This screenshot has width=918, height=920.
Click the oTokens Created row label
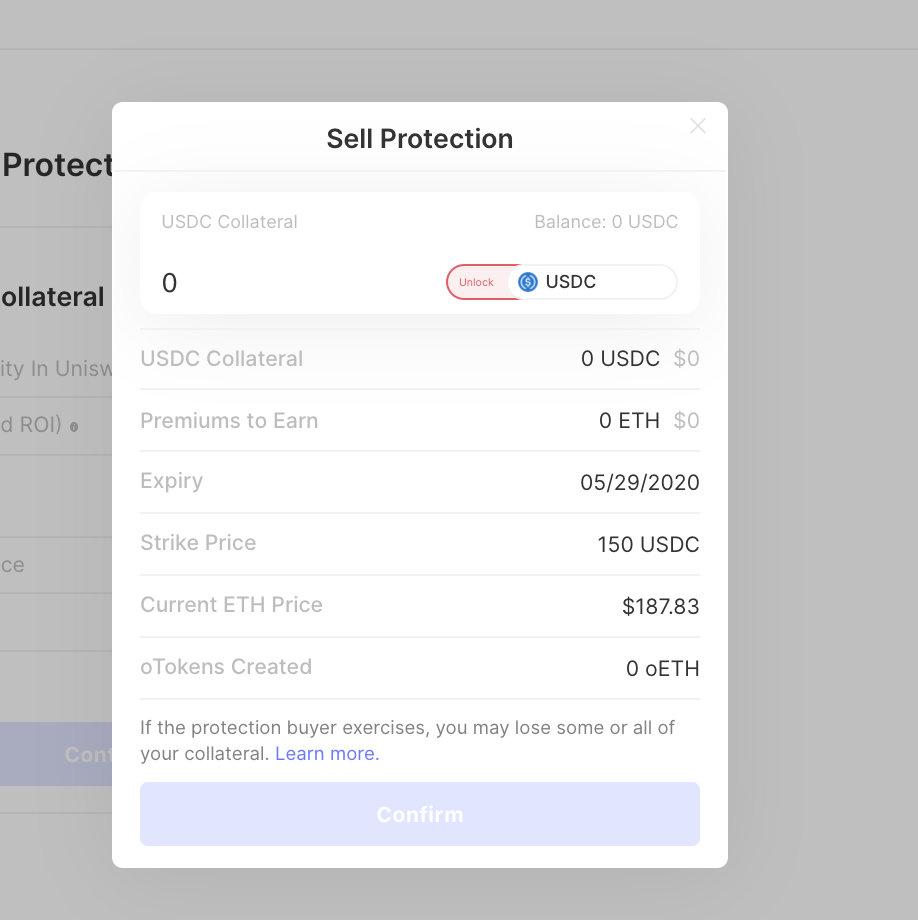tap(226, 667)
